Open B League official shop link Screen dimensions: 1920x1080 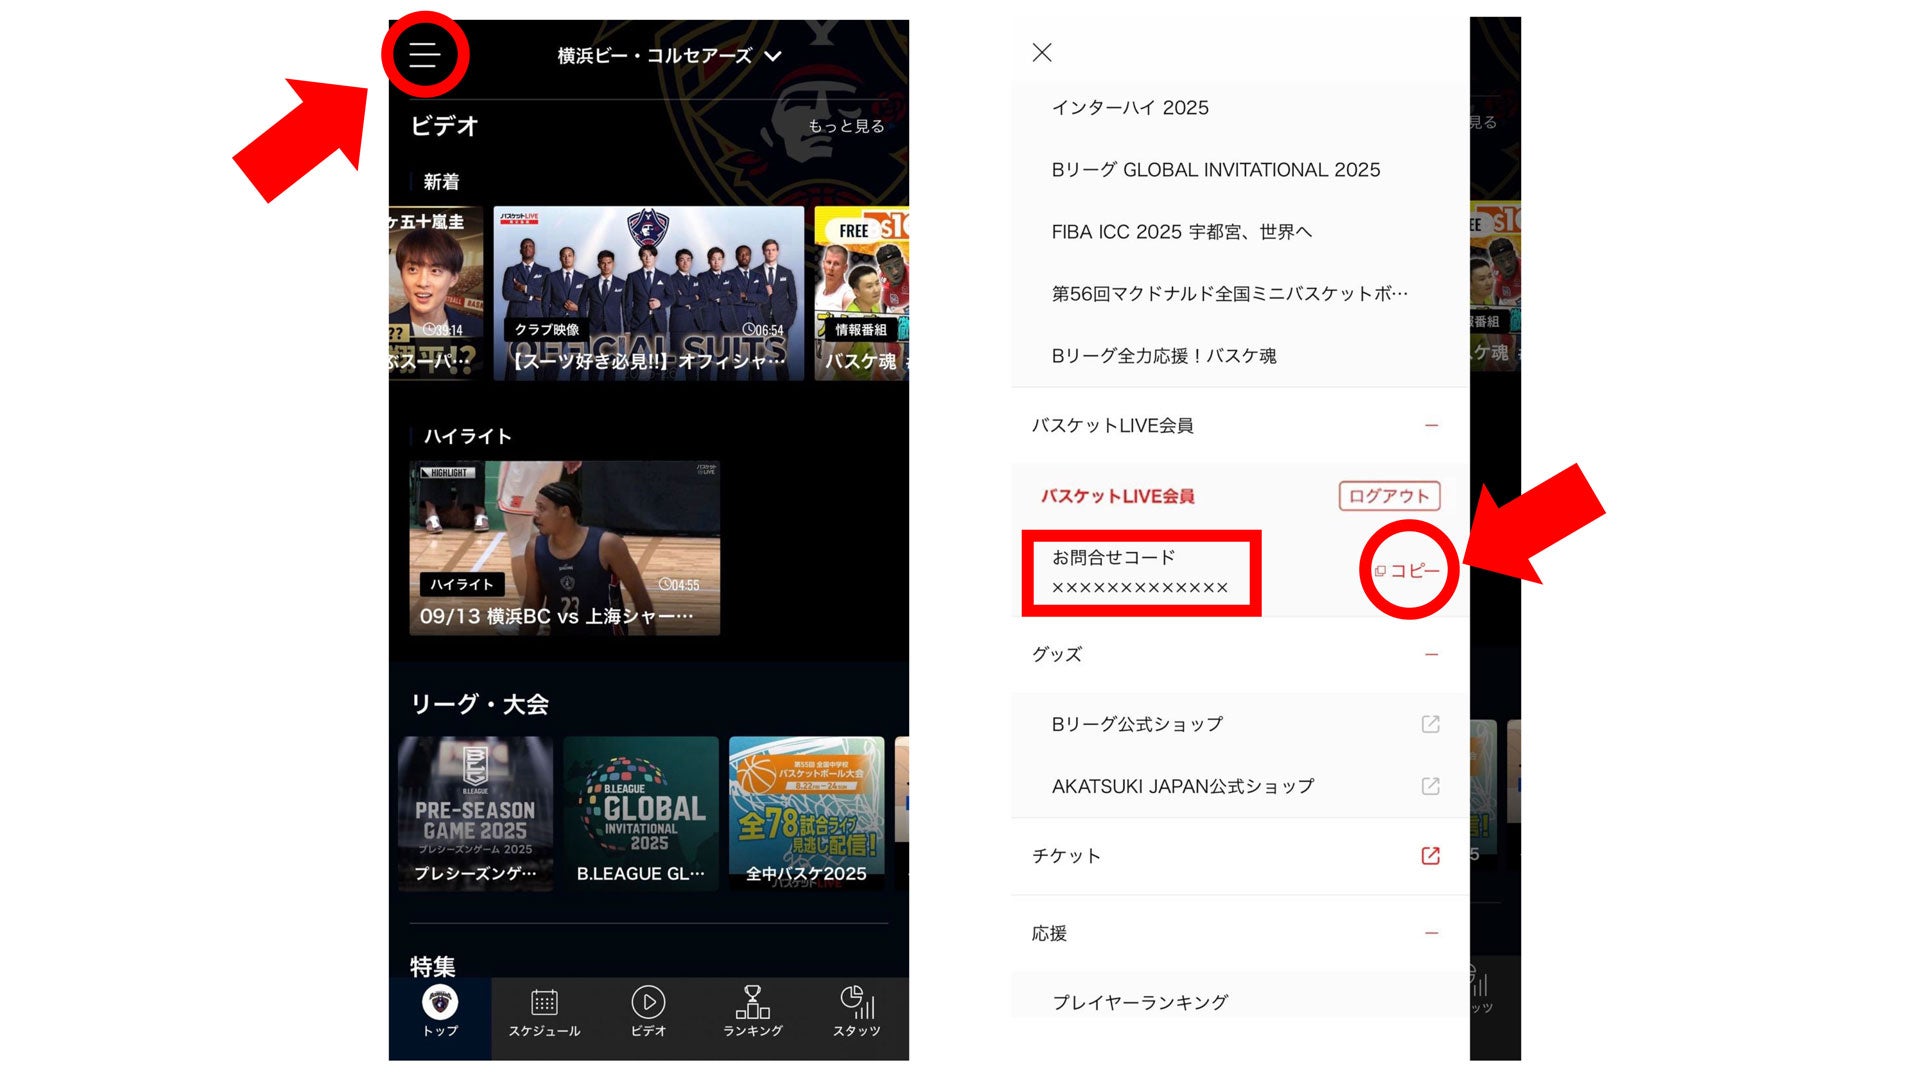click(1137, 724)
